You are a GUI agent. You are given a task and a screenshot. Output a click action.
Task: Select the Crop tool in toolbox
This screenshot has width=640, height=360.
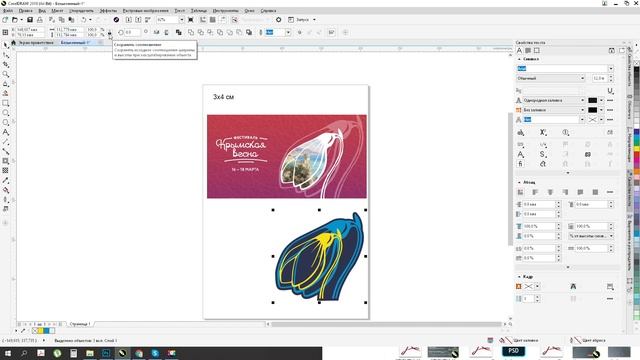click(5, 64)
